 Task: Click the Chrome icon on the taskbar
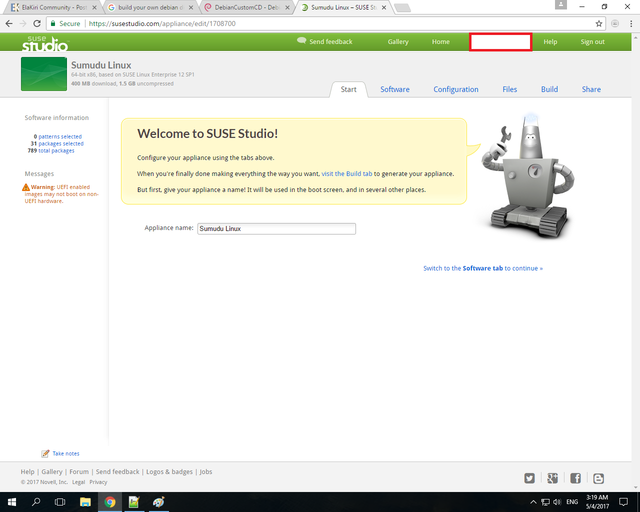click(x=109, y=502)
